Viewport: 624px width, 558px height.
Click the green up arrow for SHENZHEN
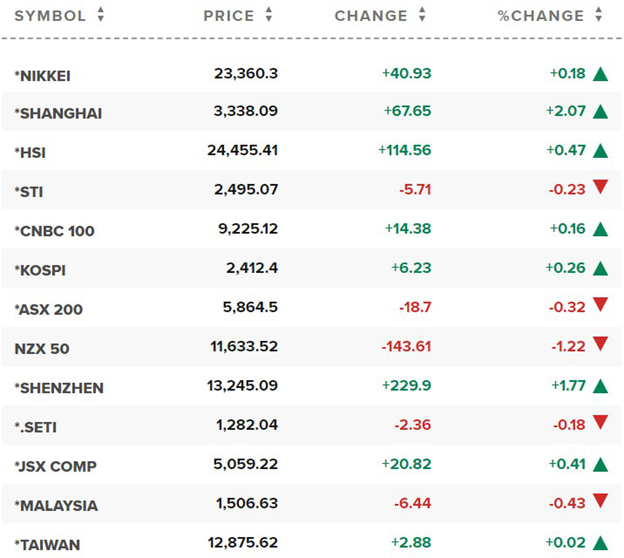coord(600,386)
